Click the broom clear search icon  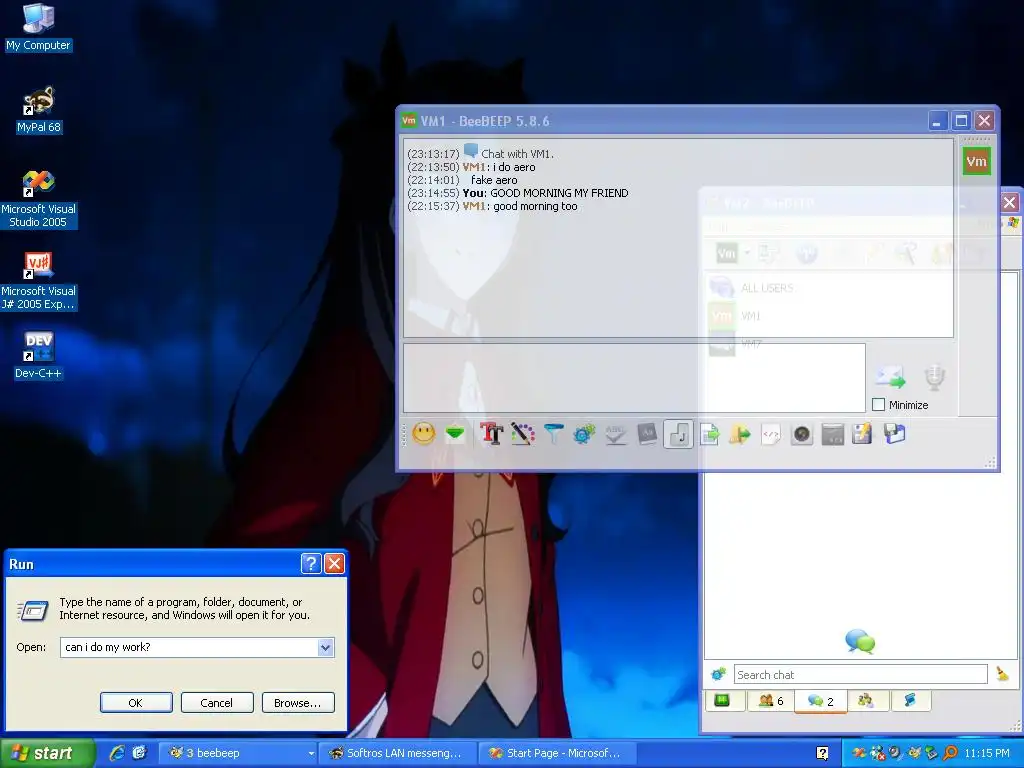tap(1003, 674)
